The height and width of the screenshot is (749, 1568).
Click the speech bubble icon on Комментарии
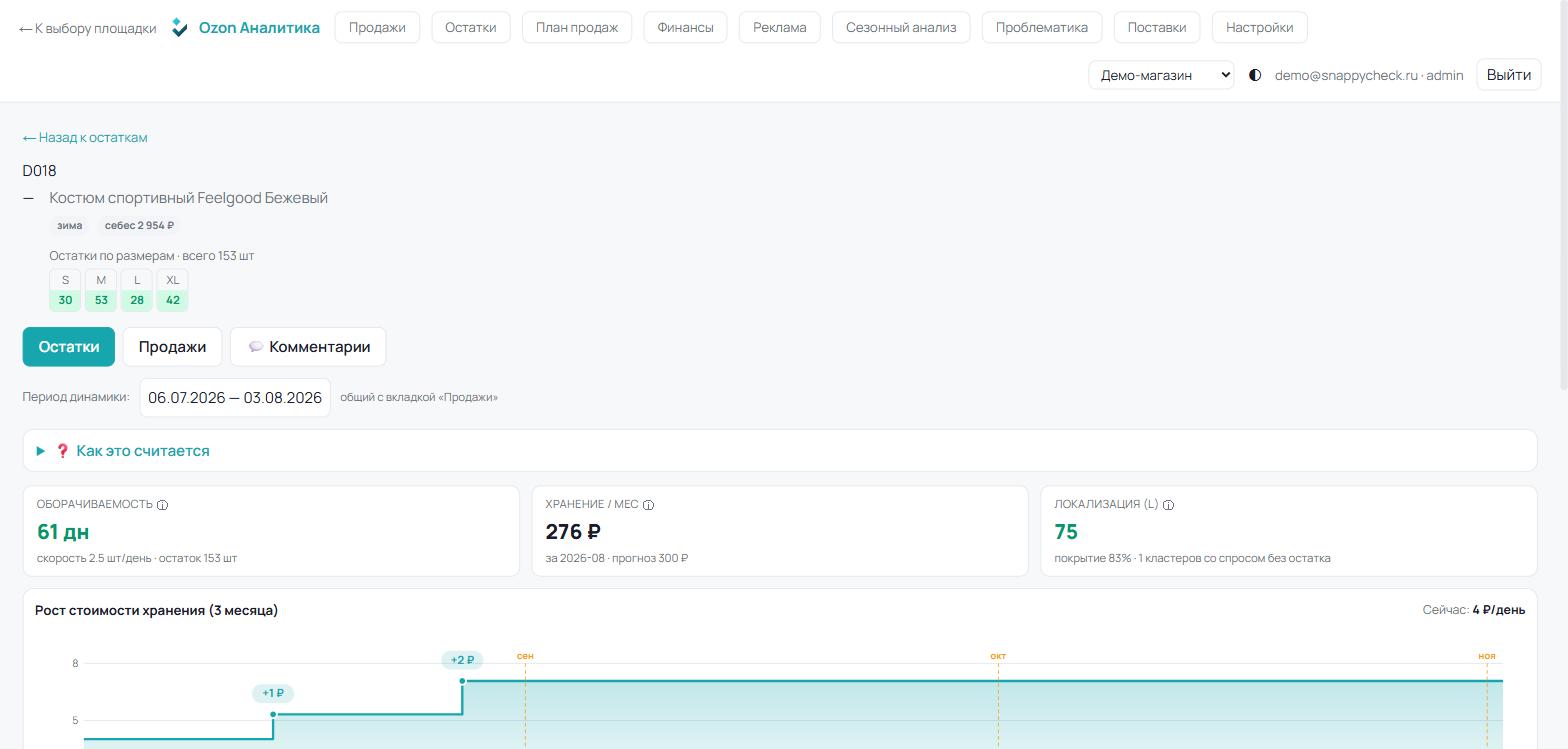256,347
